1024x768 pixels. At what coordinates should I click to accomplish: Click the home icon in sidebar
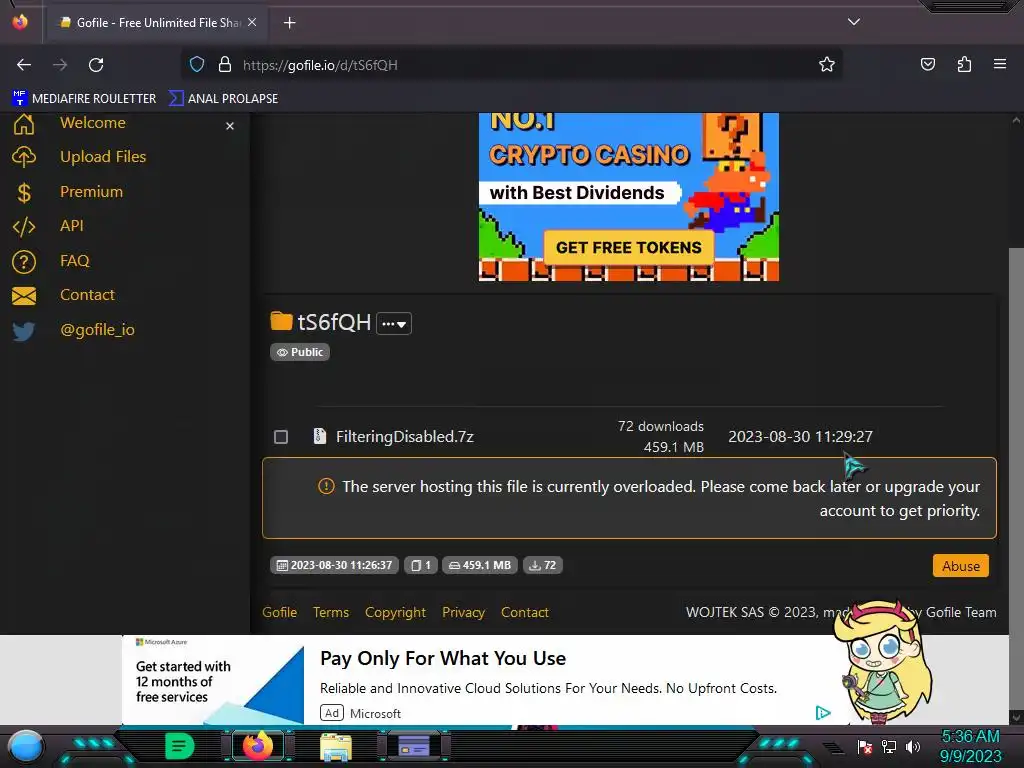click(24, 123)
